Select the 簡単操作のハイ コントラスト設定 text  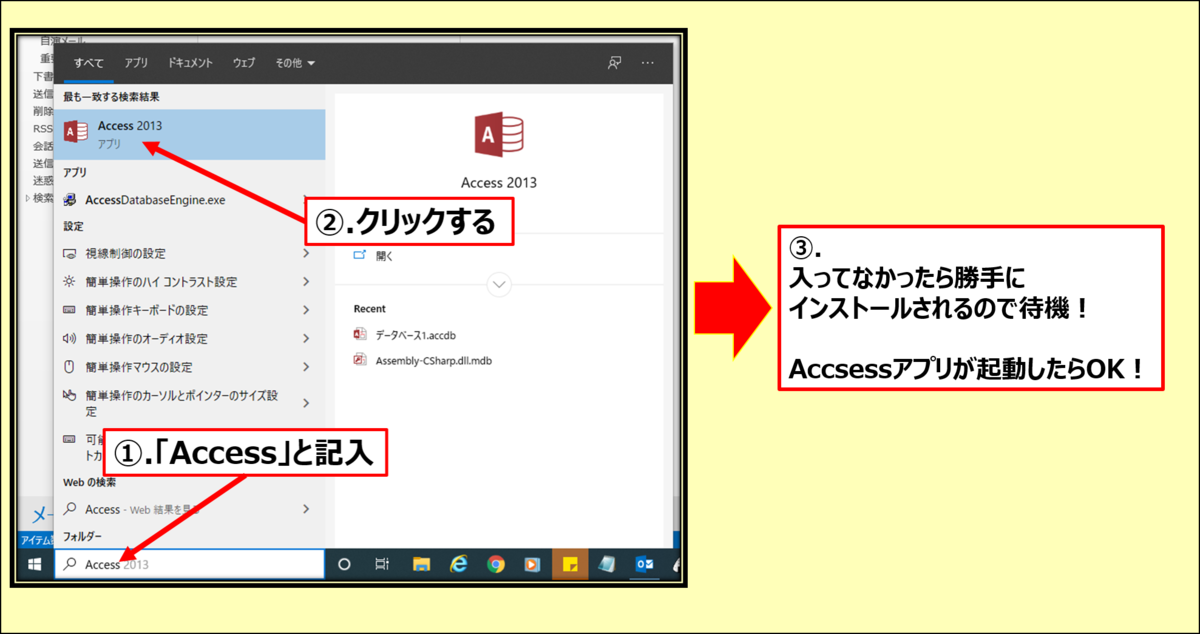pos(161,282)
